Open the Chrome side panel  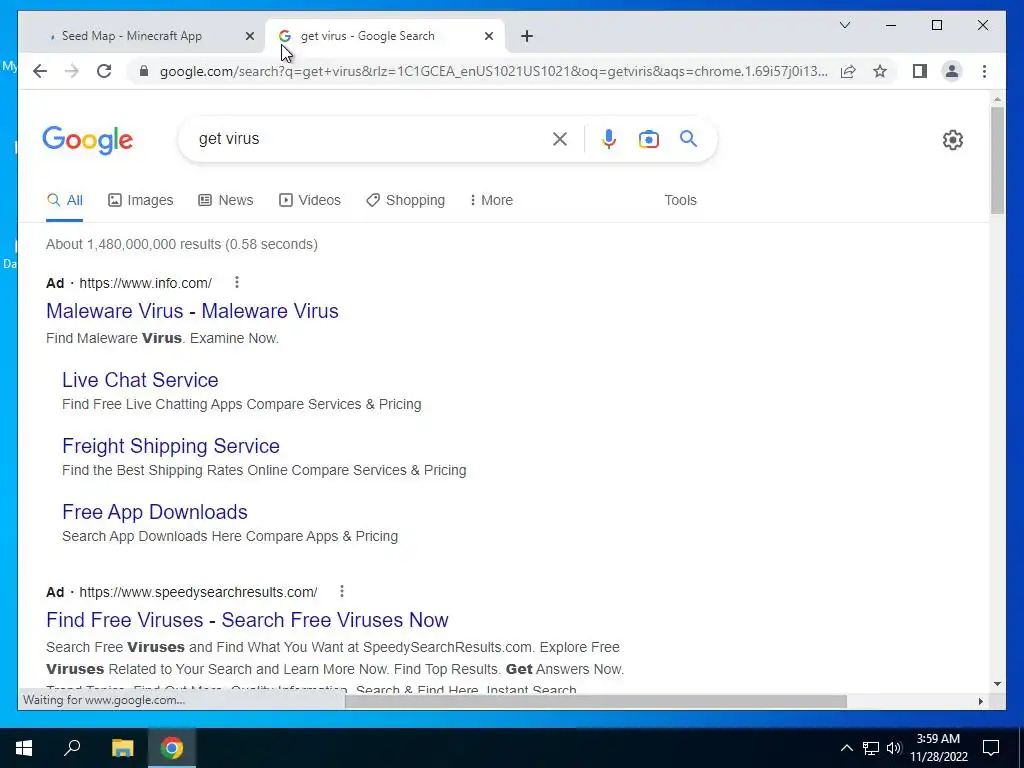[920, 71]
